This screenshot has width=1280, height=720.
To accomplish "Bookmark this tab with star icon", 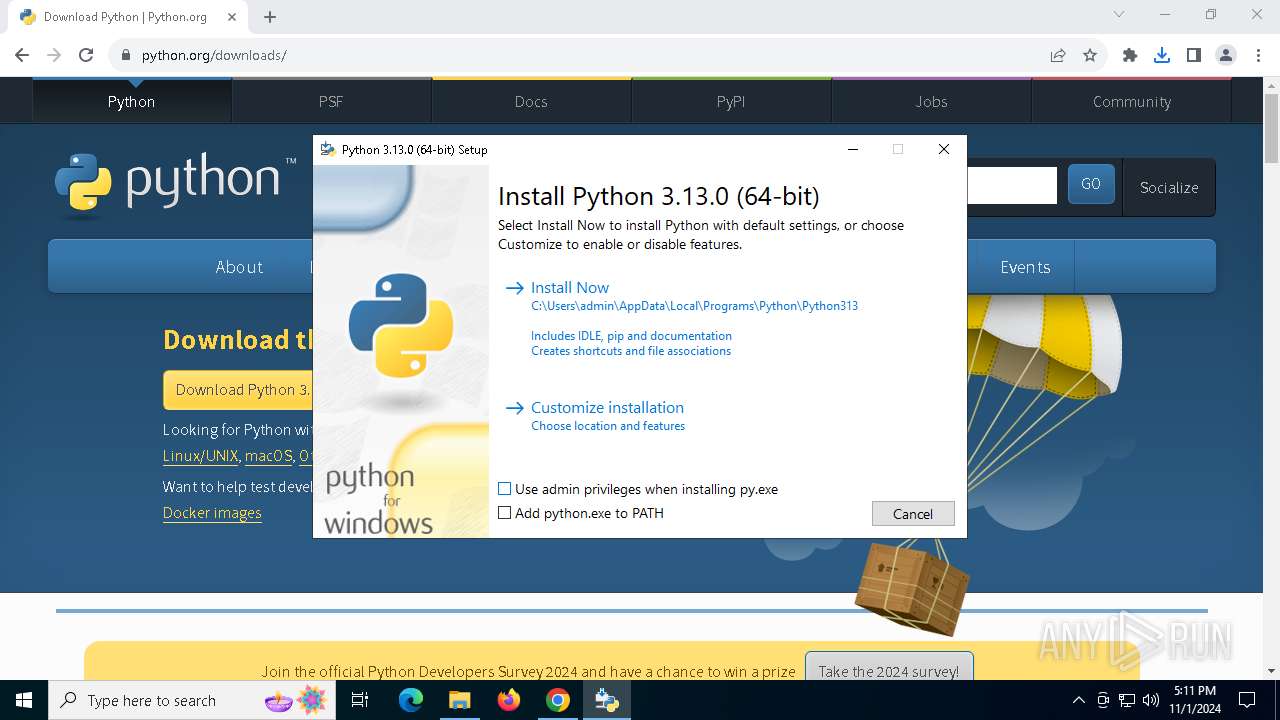I will [1090, 55].
